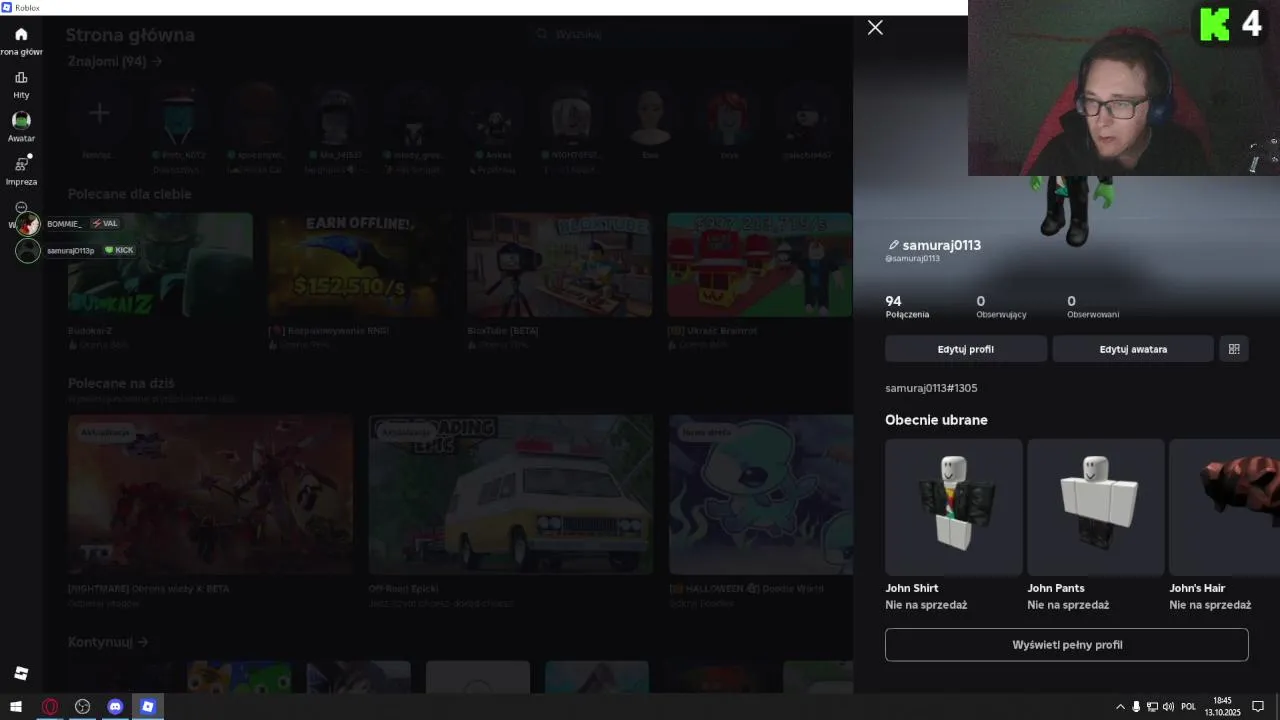Click the Edytuj awatara button
Viewport: 1280px width, 720px height.
(1133, 349)
